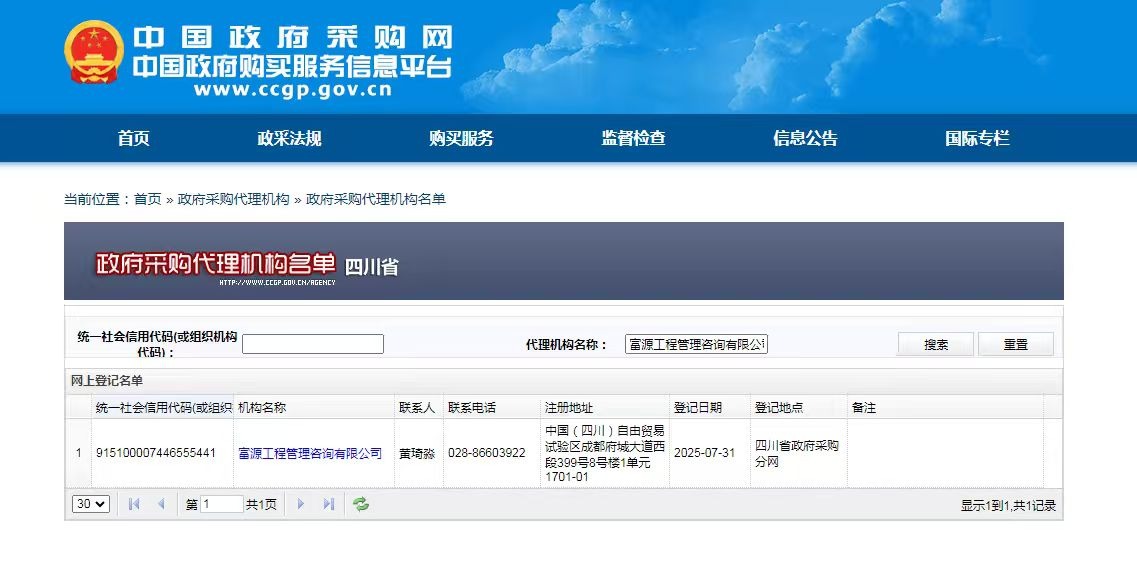Open 国际专栏 navigation item

pos(977,139)
